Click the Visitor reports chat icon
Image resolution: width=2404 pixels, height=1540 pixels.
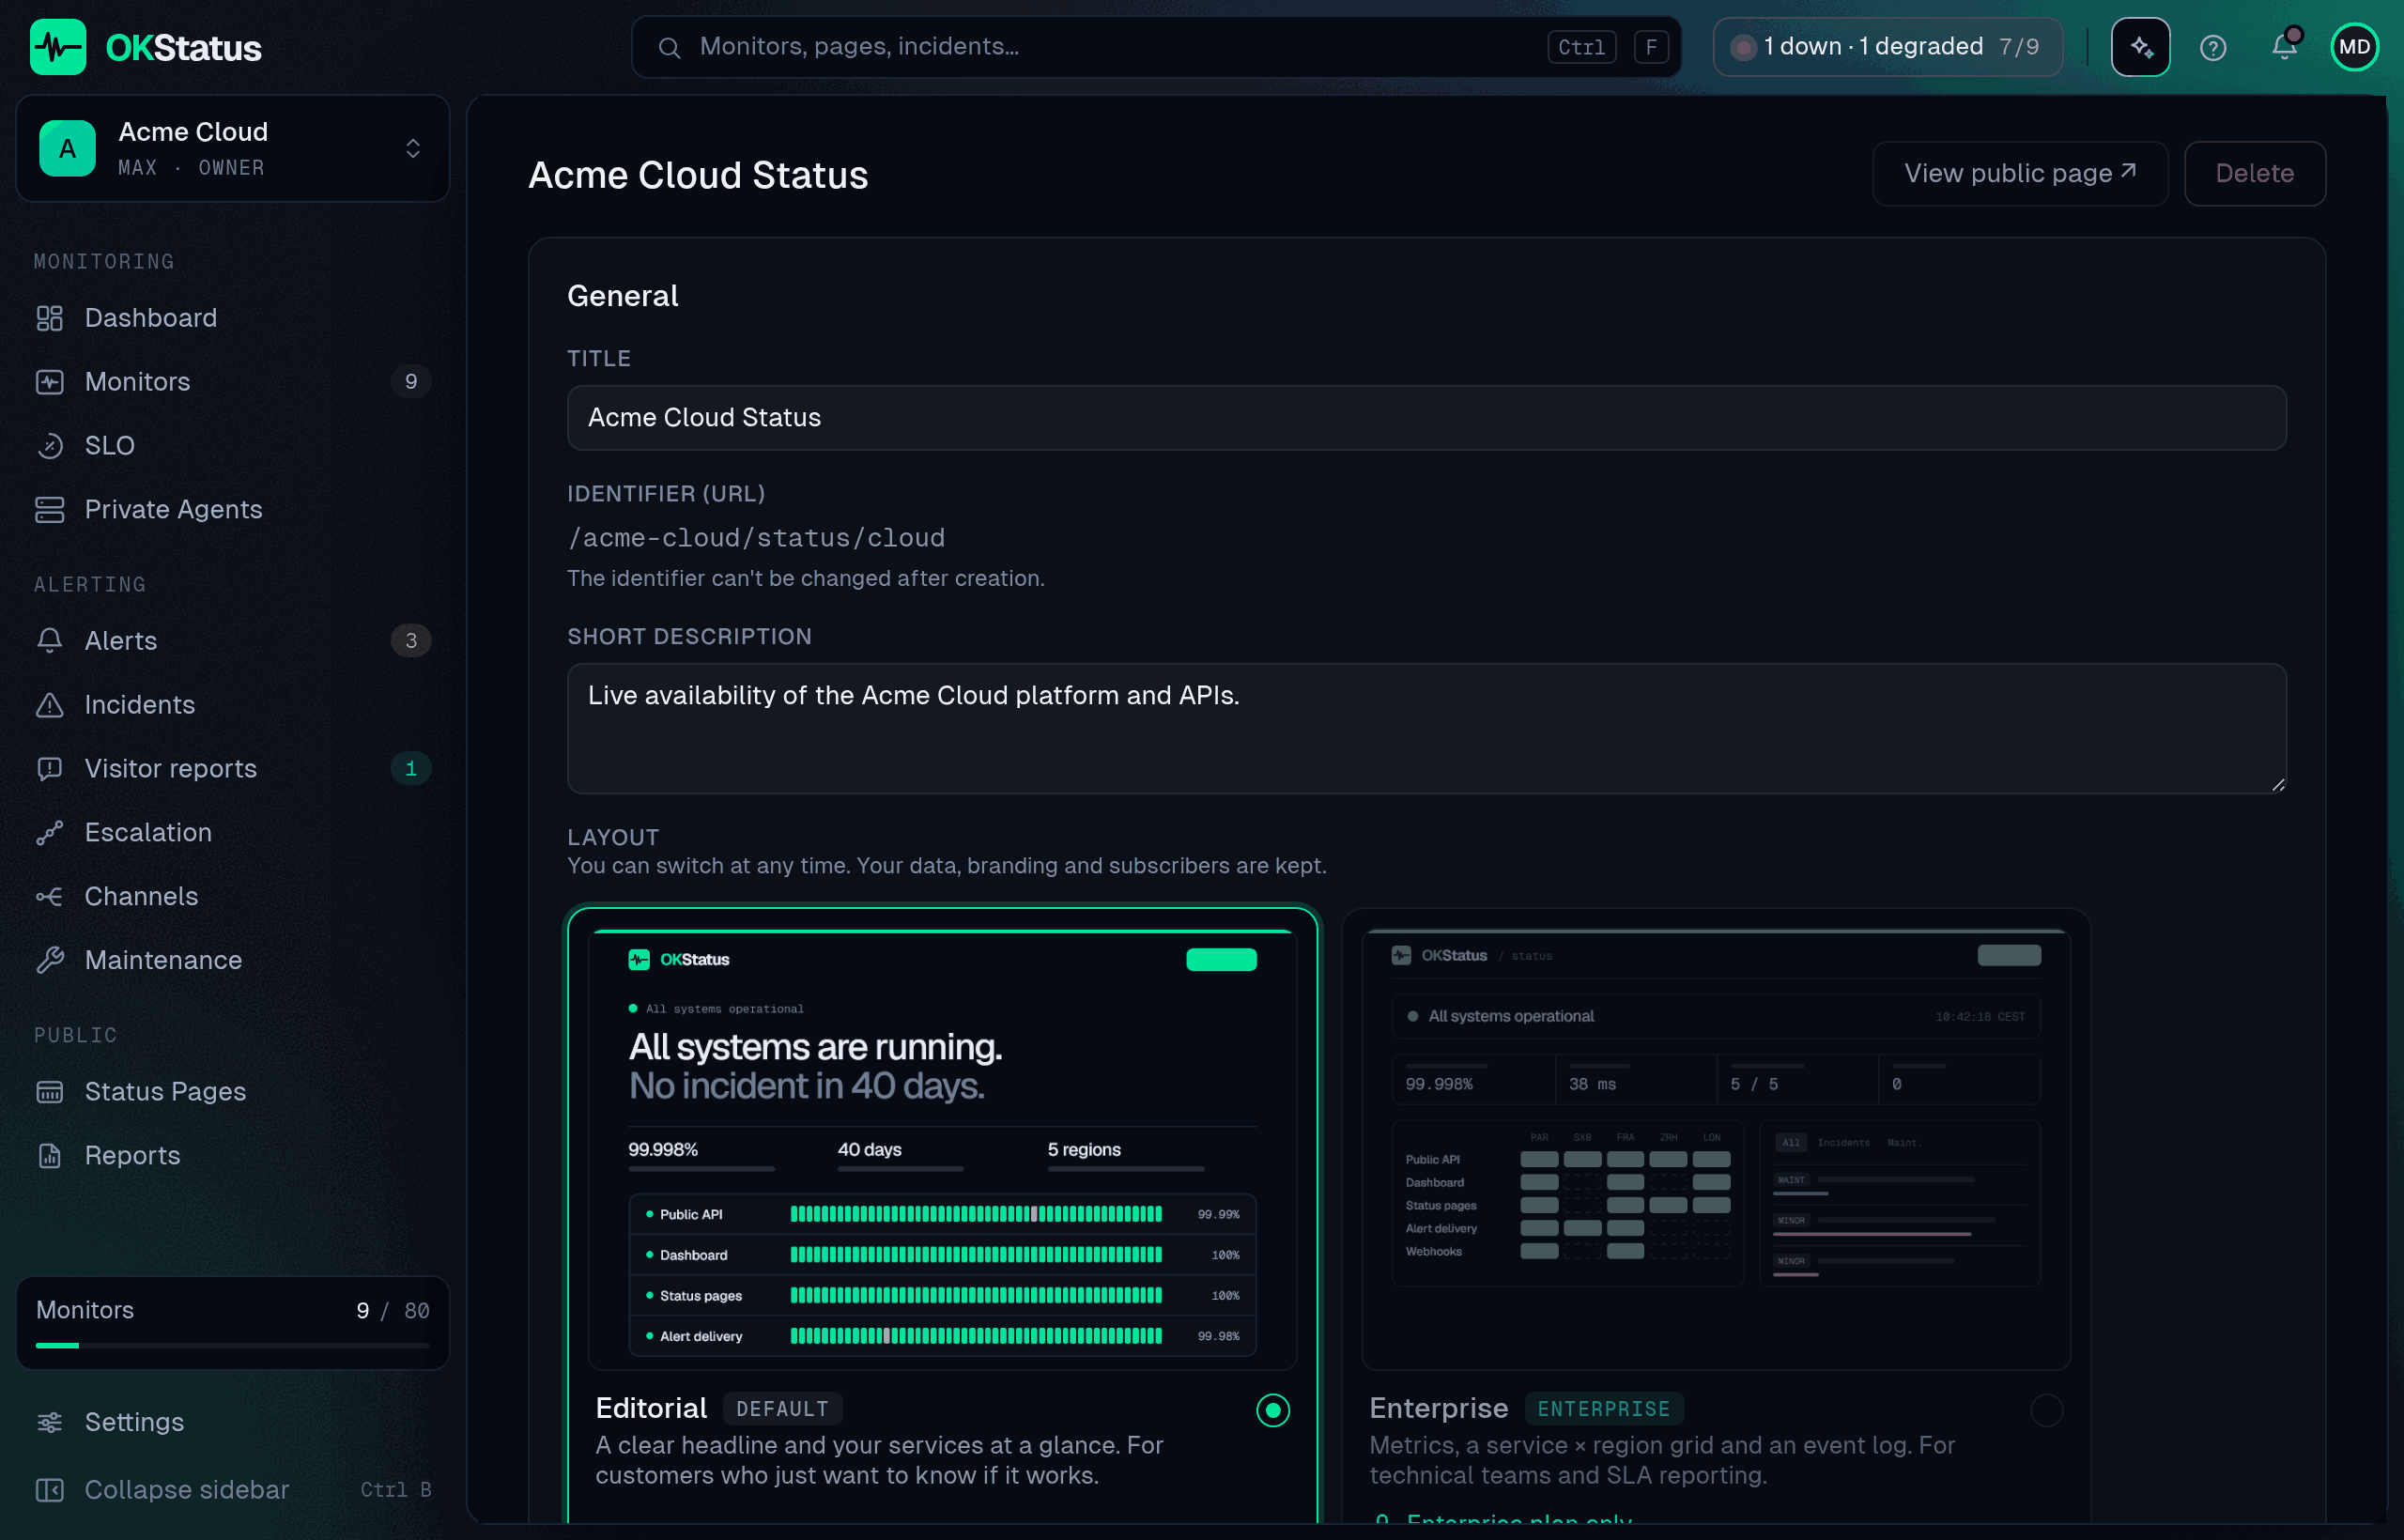pos(49,769)
